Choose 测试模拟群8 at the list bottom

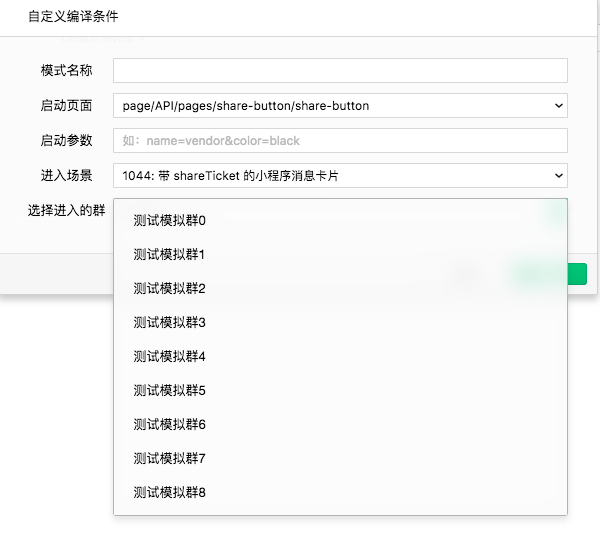click(169, 493)
